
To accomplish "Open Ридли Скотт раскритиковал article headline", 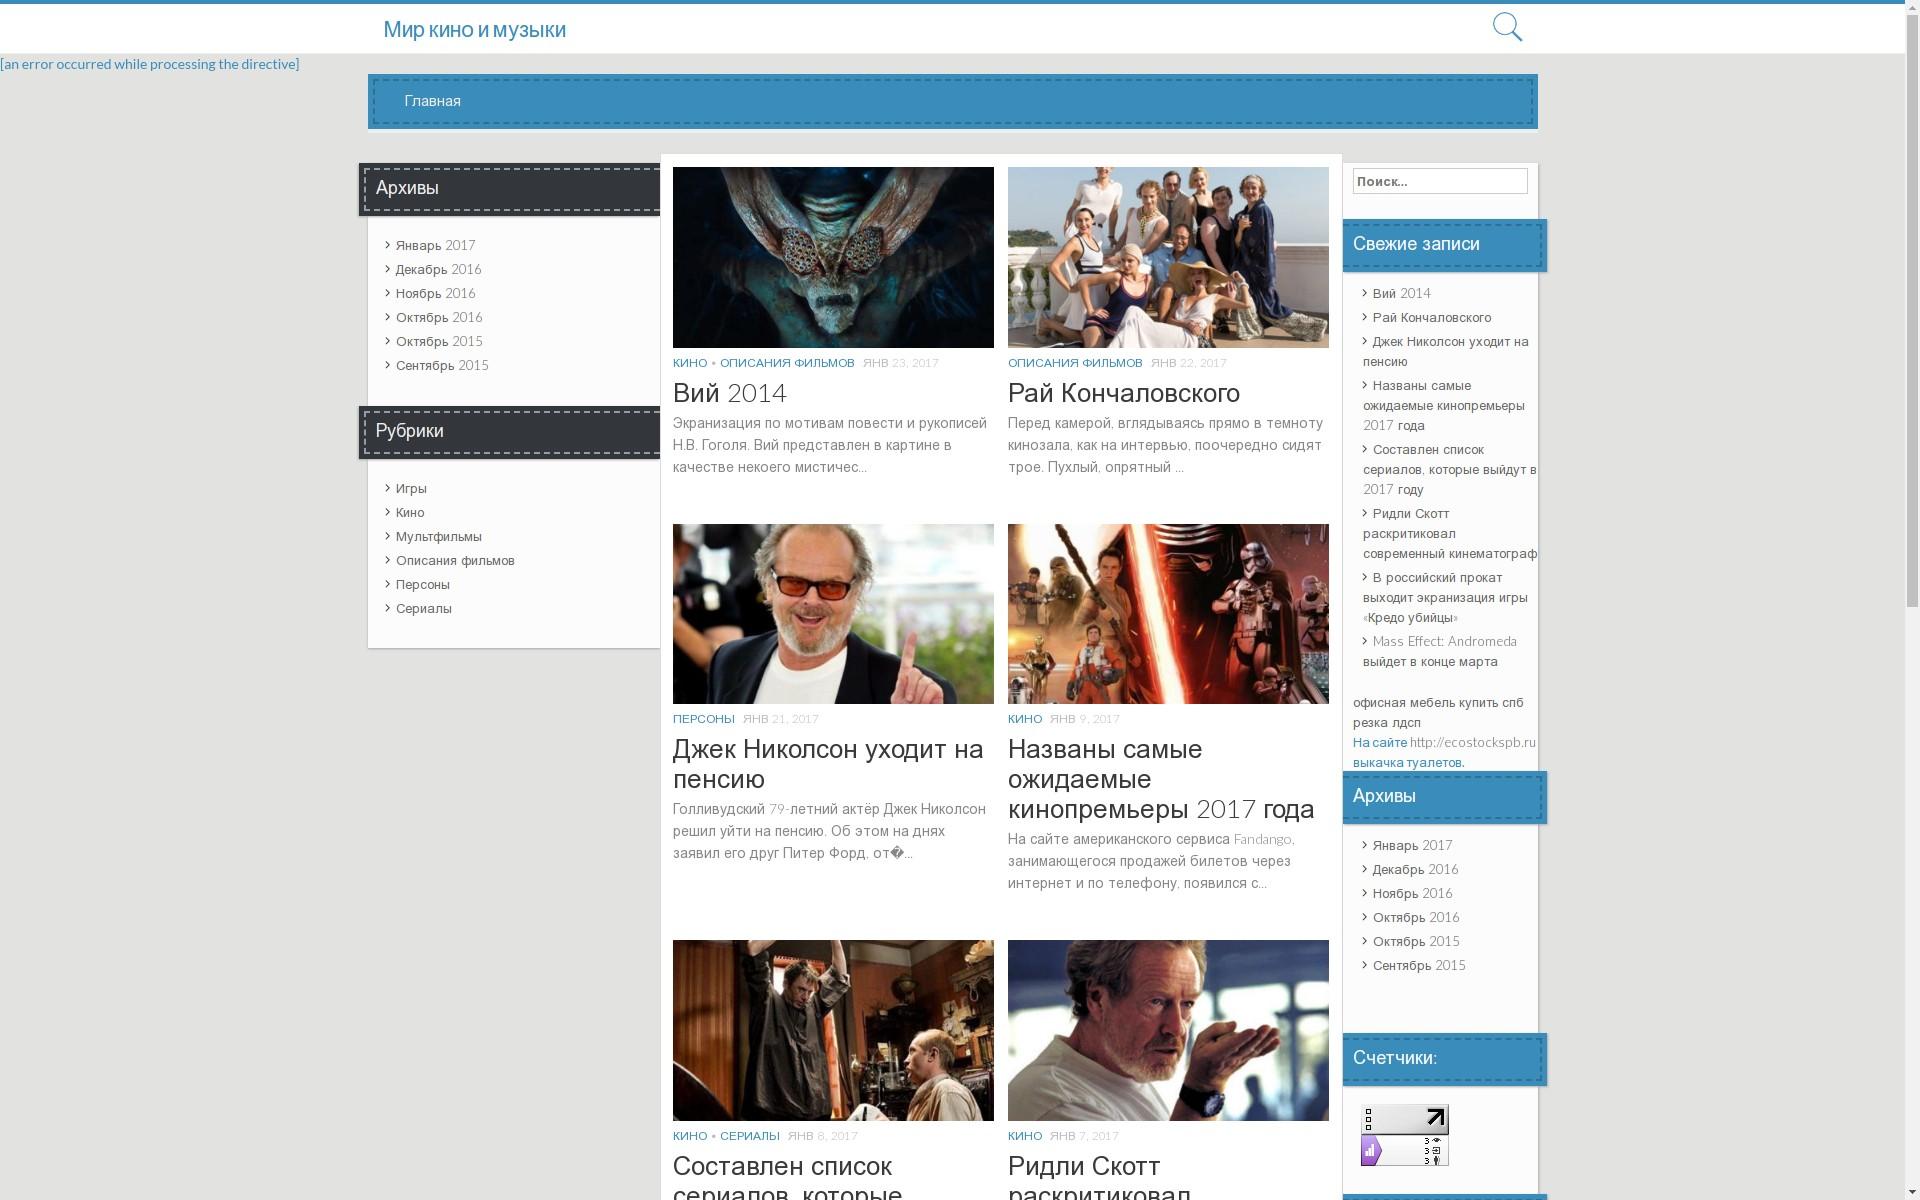I will [1099, 1177].
